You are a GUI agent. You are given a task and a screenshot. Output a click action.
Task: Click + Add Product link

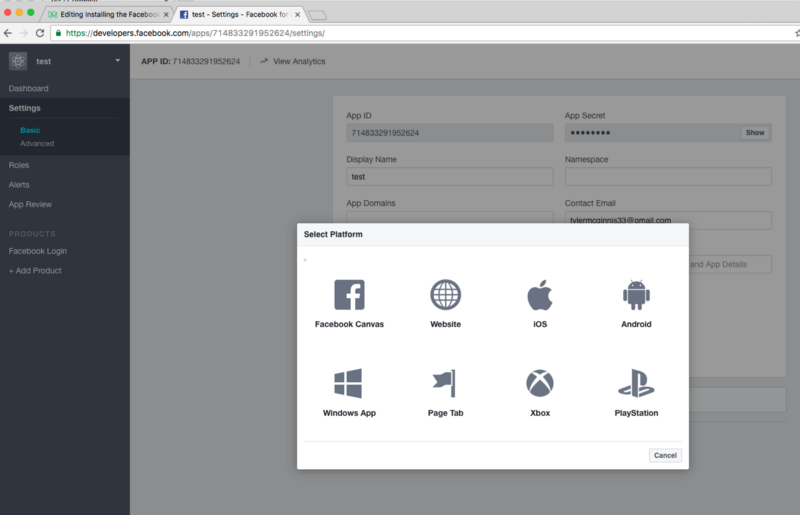coord(35,271)
